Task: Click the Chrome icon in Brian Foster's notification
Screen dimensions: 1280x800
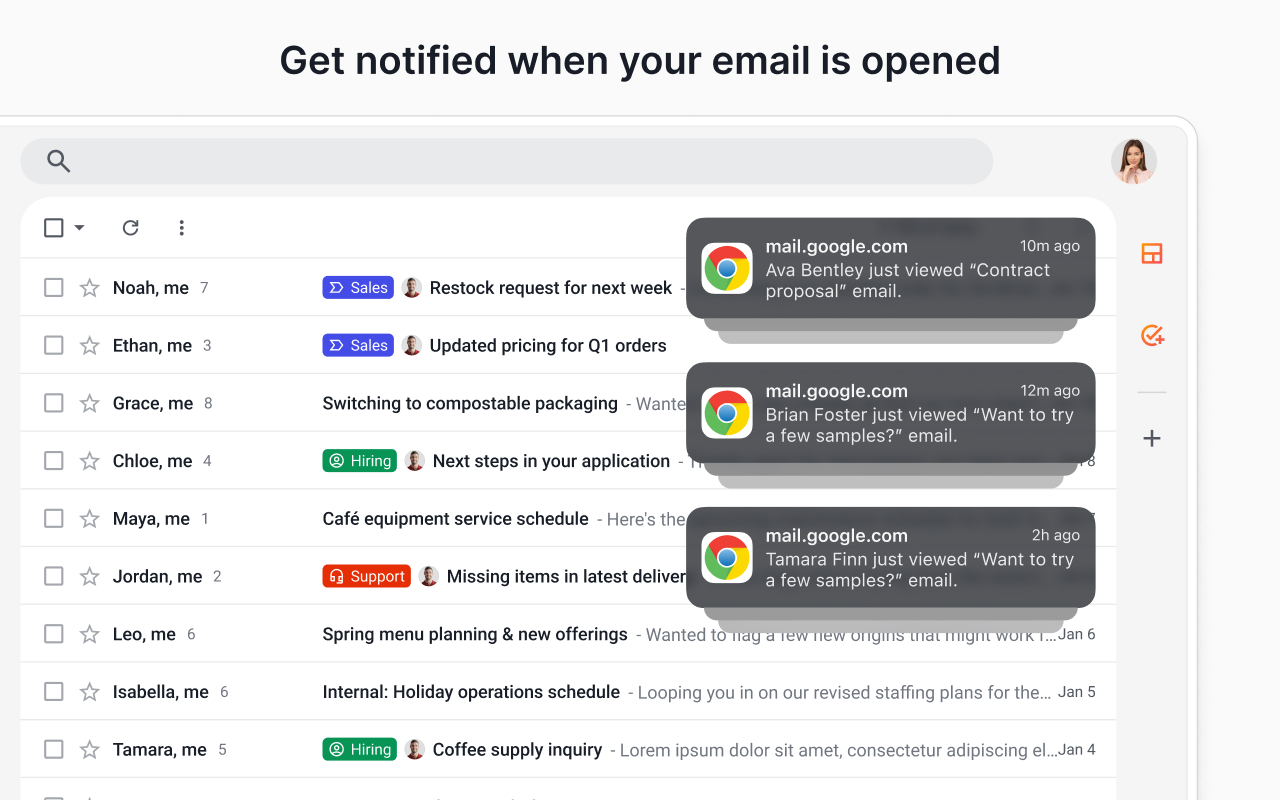Action: click(727, 413)
